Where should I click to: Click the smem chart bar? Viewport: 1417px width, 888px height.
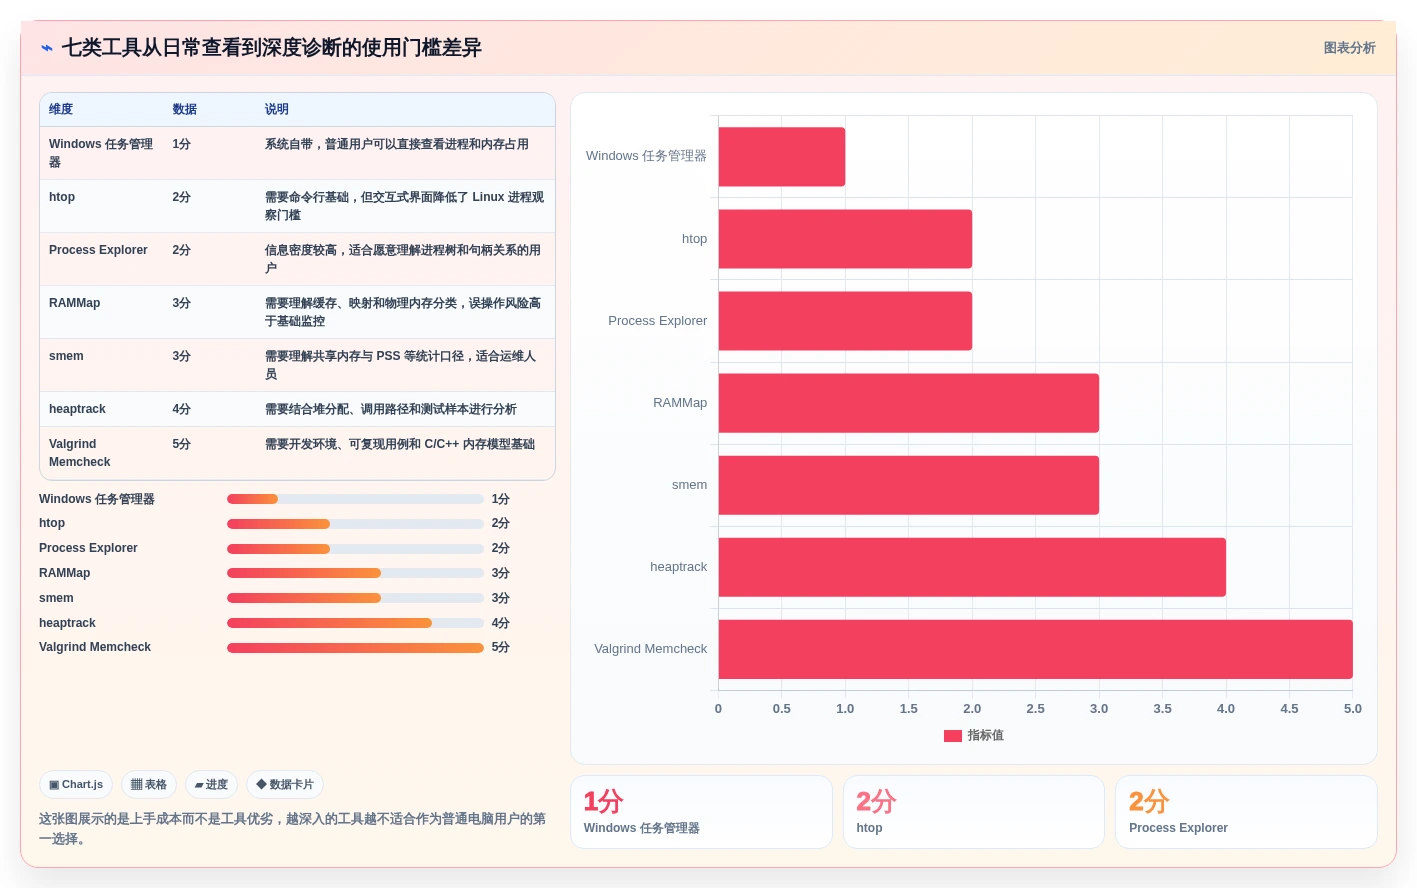(x=909, y=485)
